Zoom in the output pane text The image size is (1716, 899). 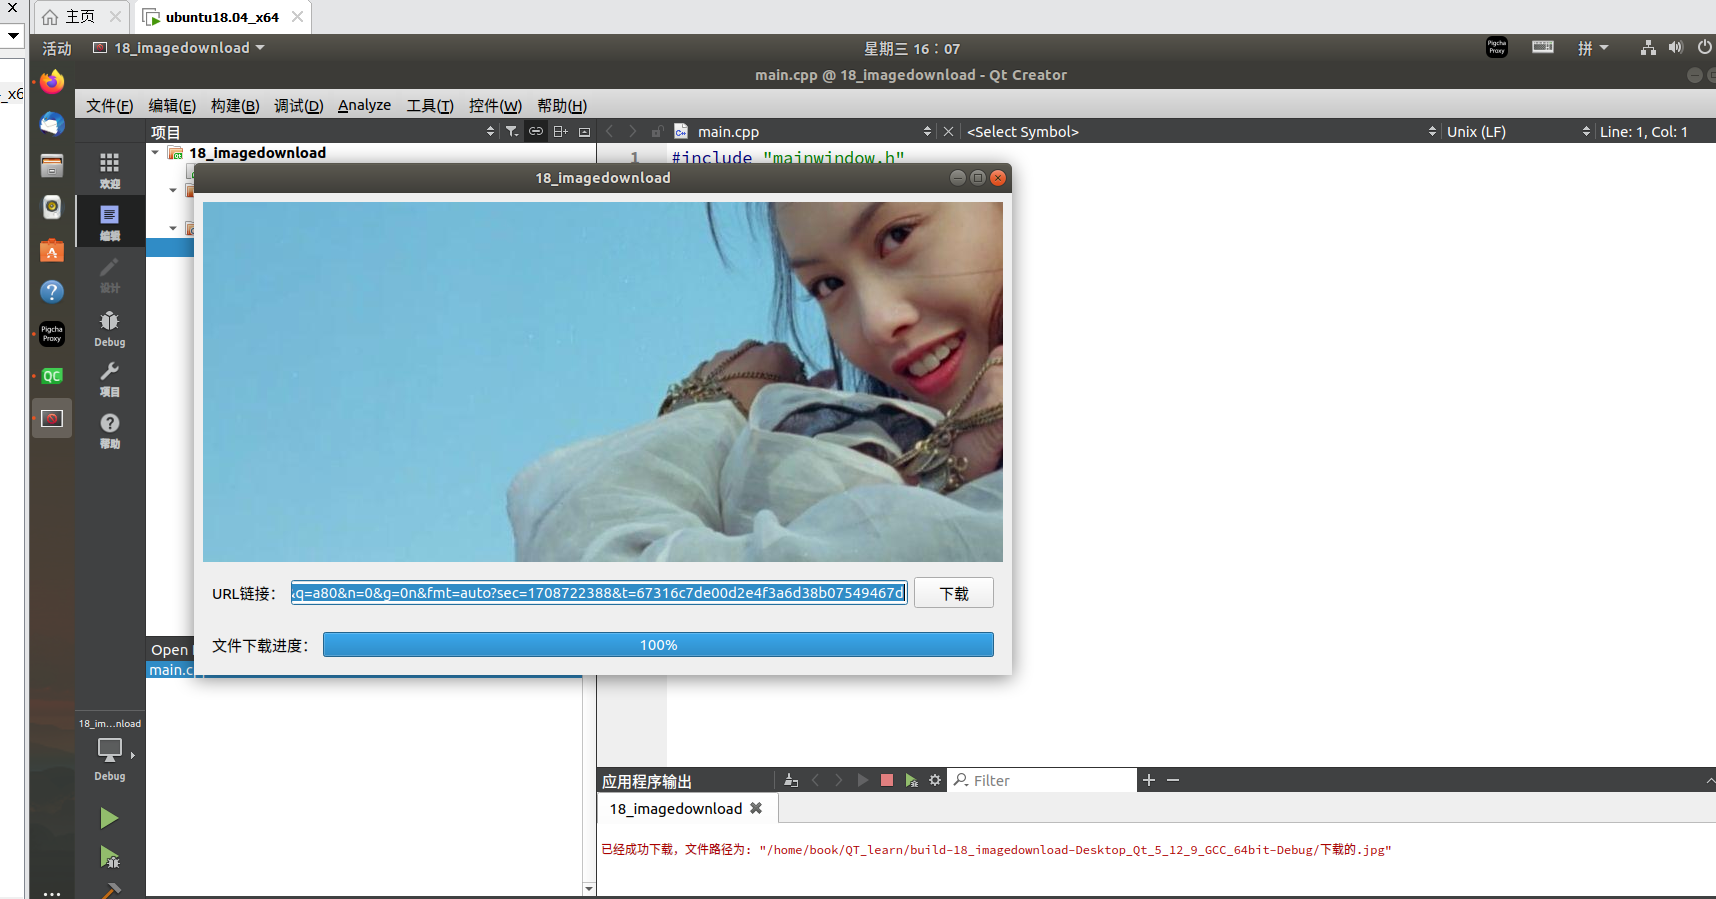click(x=1149, y=780)
